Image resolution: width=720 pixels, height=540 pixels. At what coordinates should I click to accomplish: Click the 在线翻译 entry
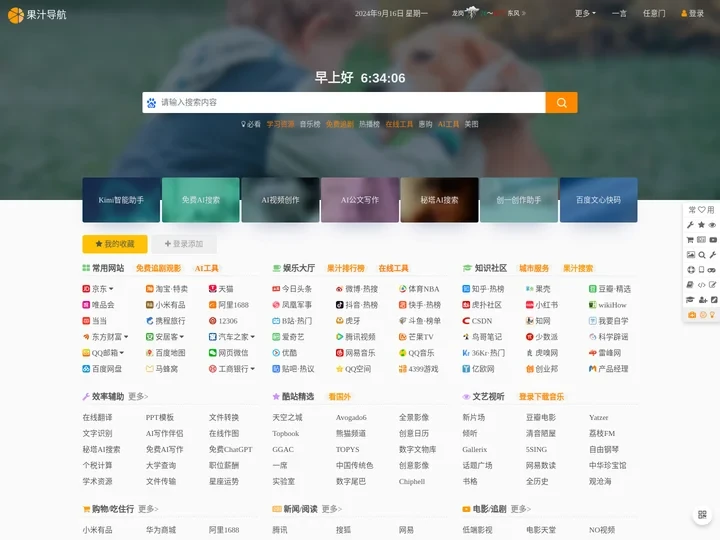[97, 417]
